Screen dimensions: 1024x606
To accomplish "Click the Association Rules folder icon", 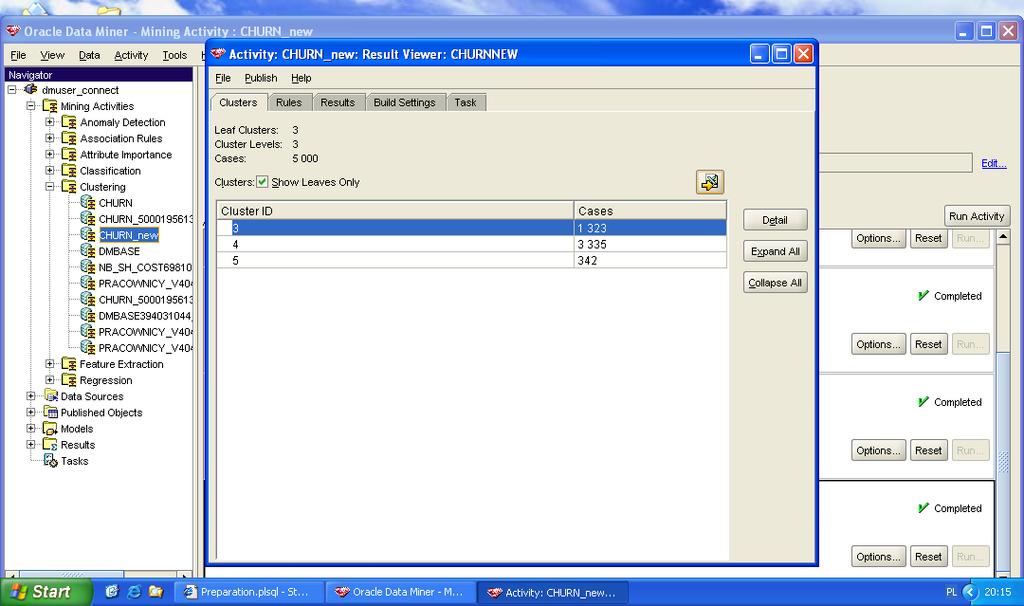I will [69, 138].
